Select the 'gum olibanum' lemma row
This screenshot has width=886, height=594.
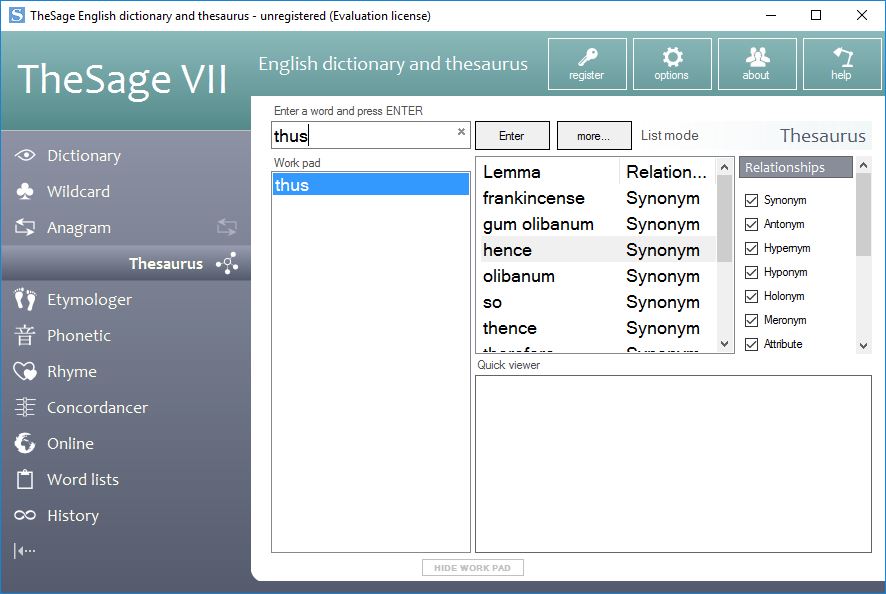[596, 224]
